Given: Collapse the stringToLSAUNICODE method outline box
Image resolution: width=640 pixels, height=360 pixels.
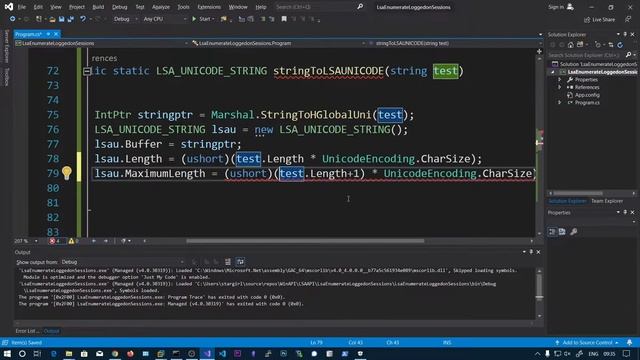Looking at the screenshot, I should click(87, 71).
